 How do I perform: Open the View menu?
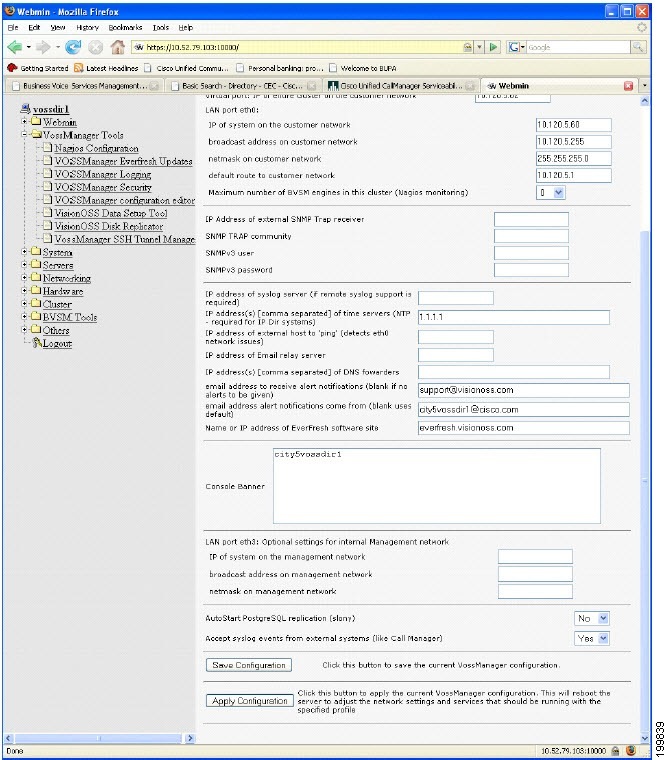[58, 28]
